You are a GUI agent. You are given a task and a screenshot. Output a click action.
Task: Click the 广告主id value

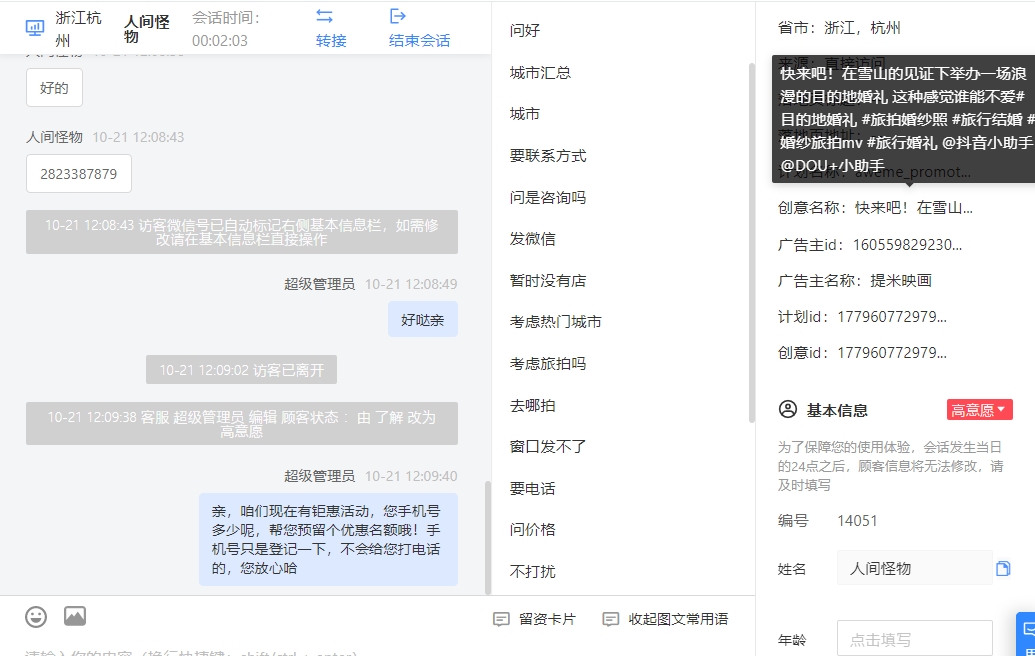pyautogui.click(x=907, y=245)
